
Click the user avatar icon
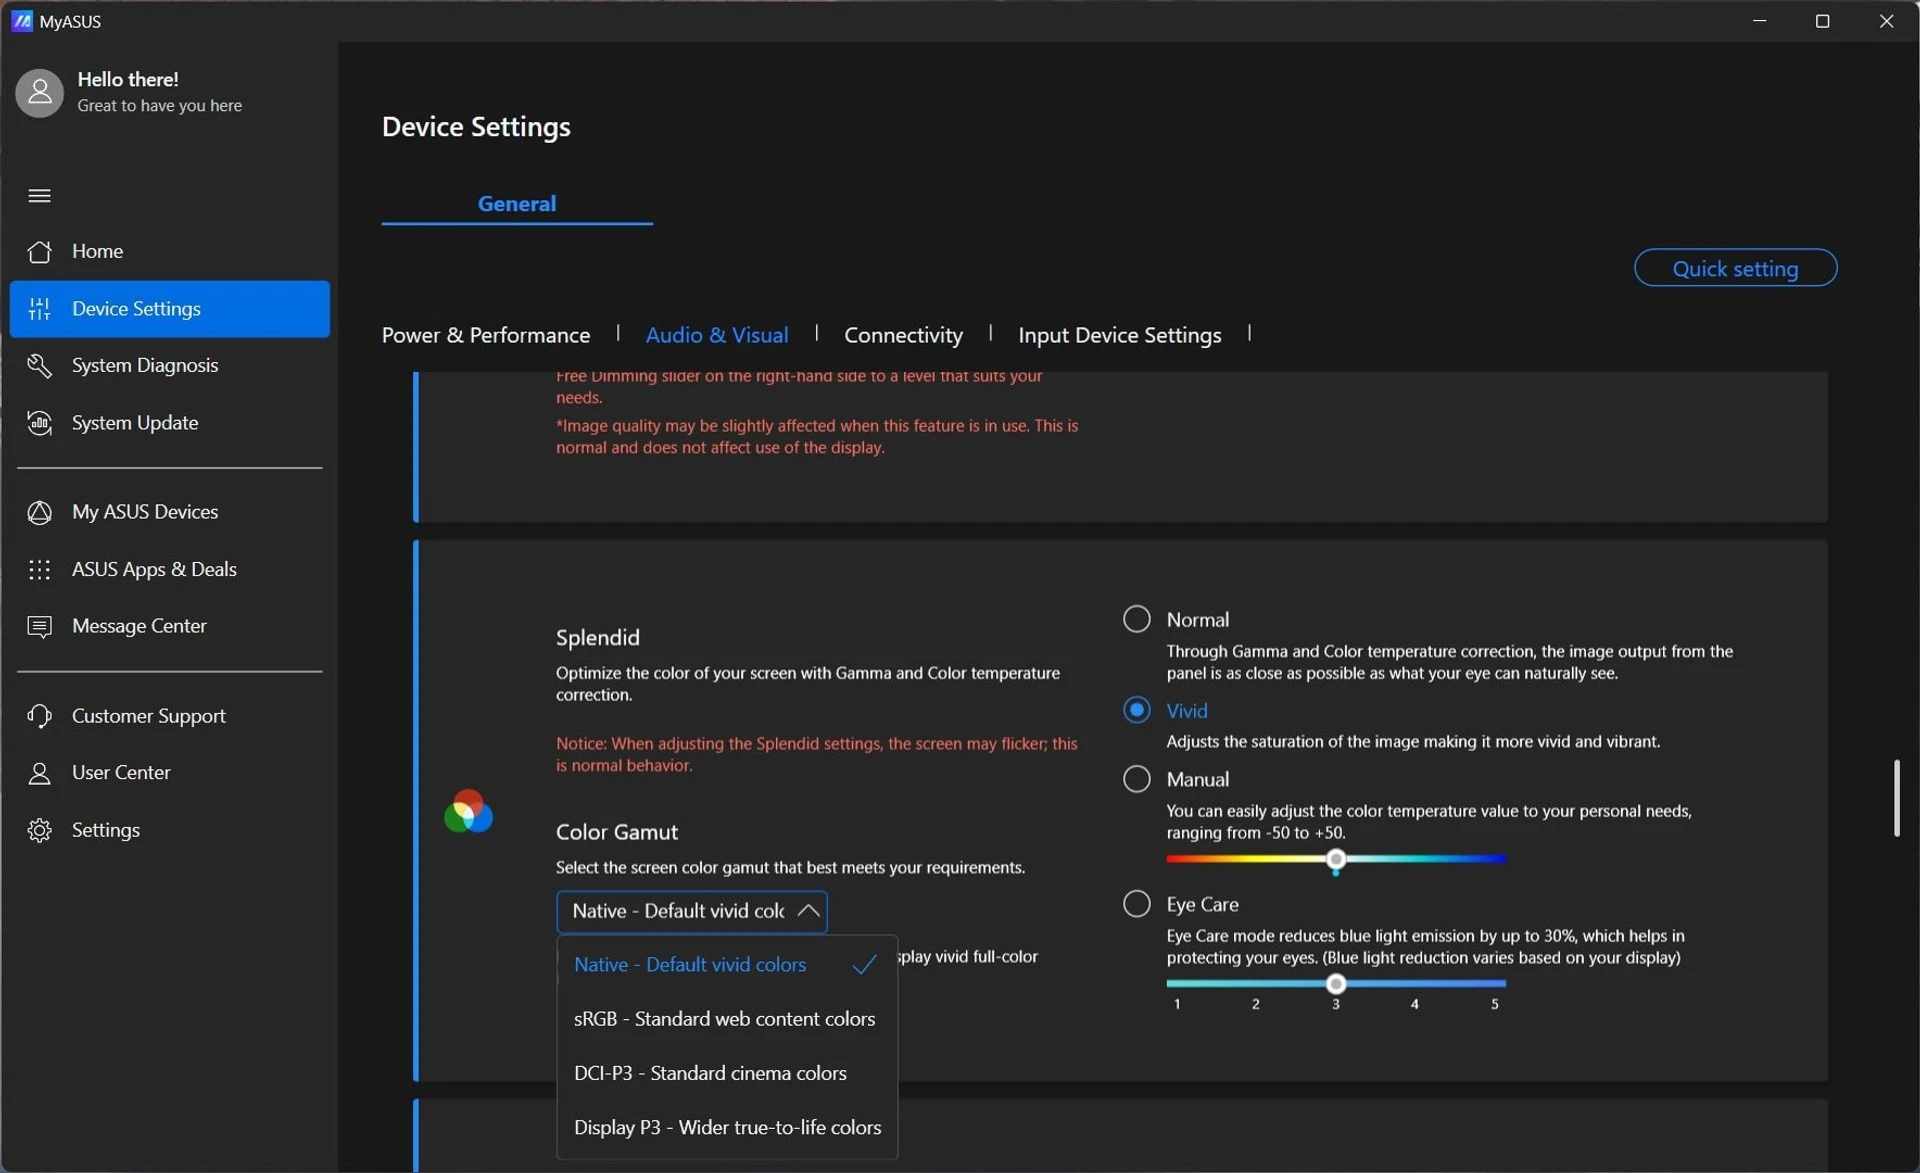[x=40, y=93]
